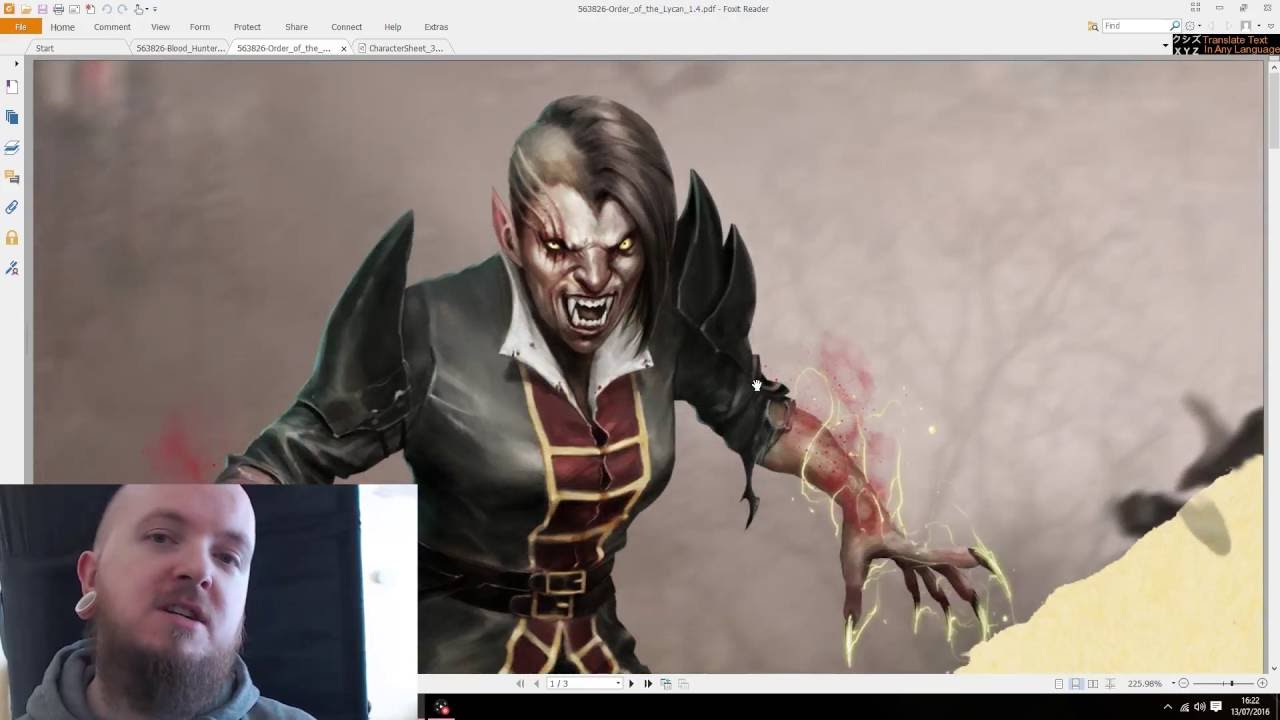Open the View ribbon tab
The image size is (1280, 720).
point(160,27)
